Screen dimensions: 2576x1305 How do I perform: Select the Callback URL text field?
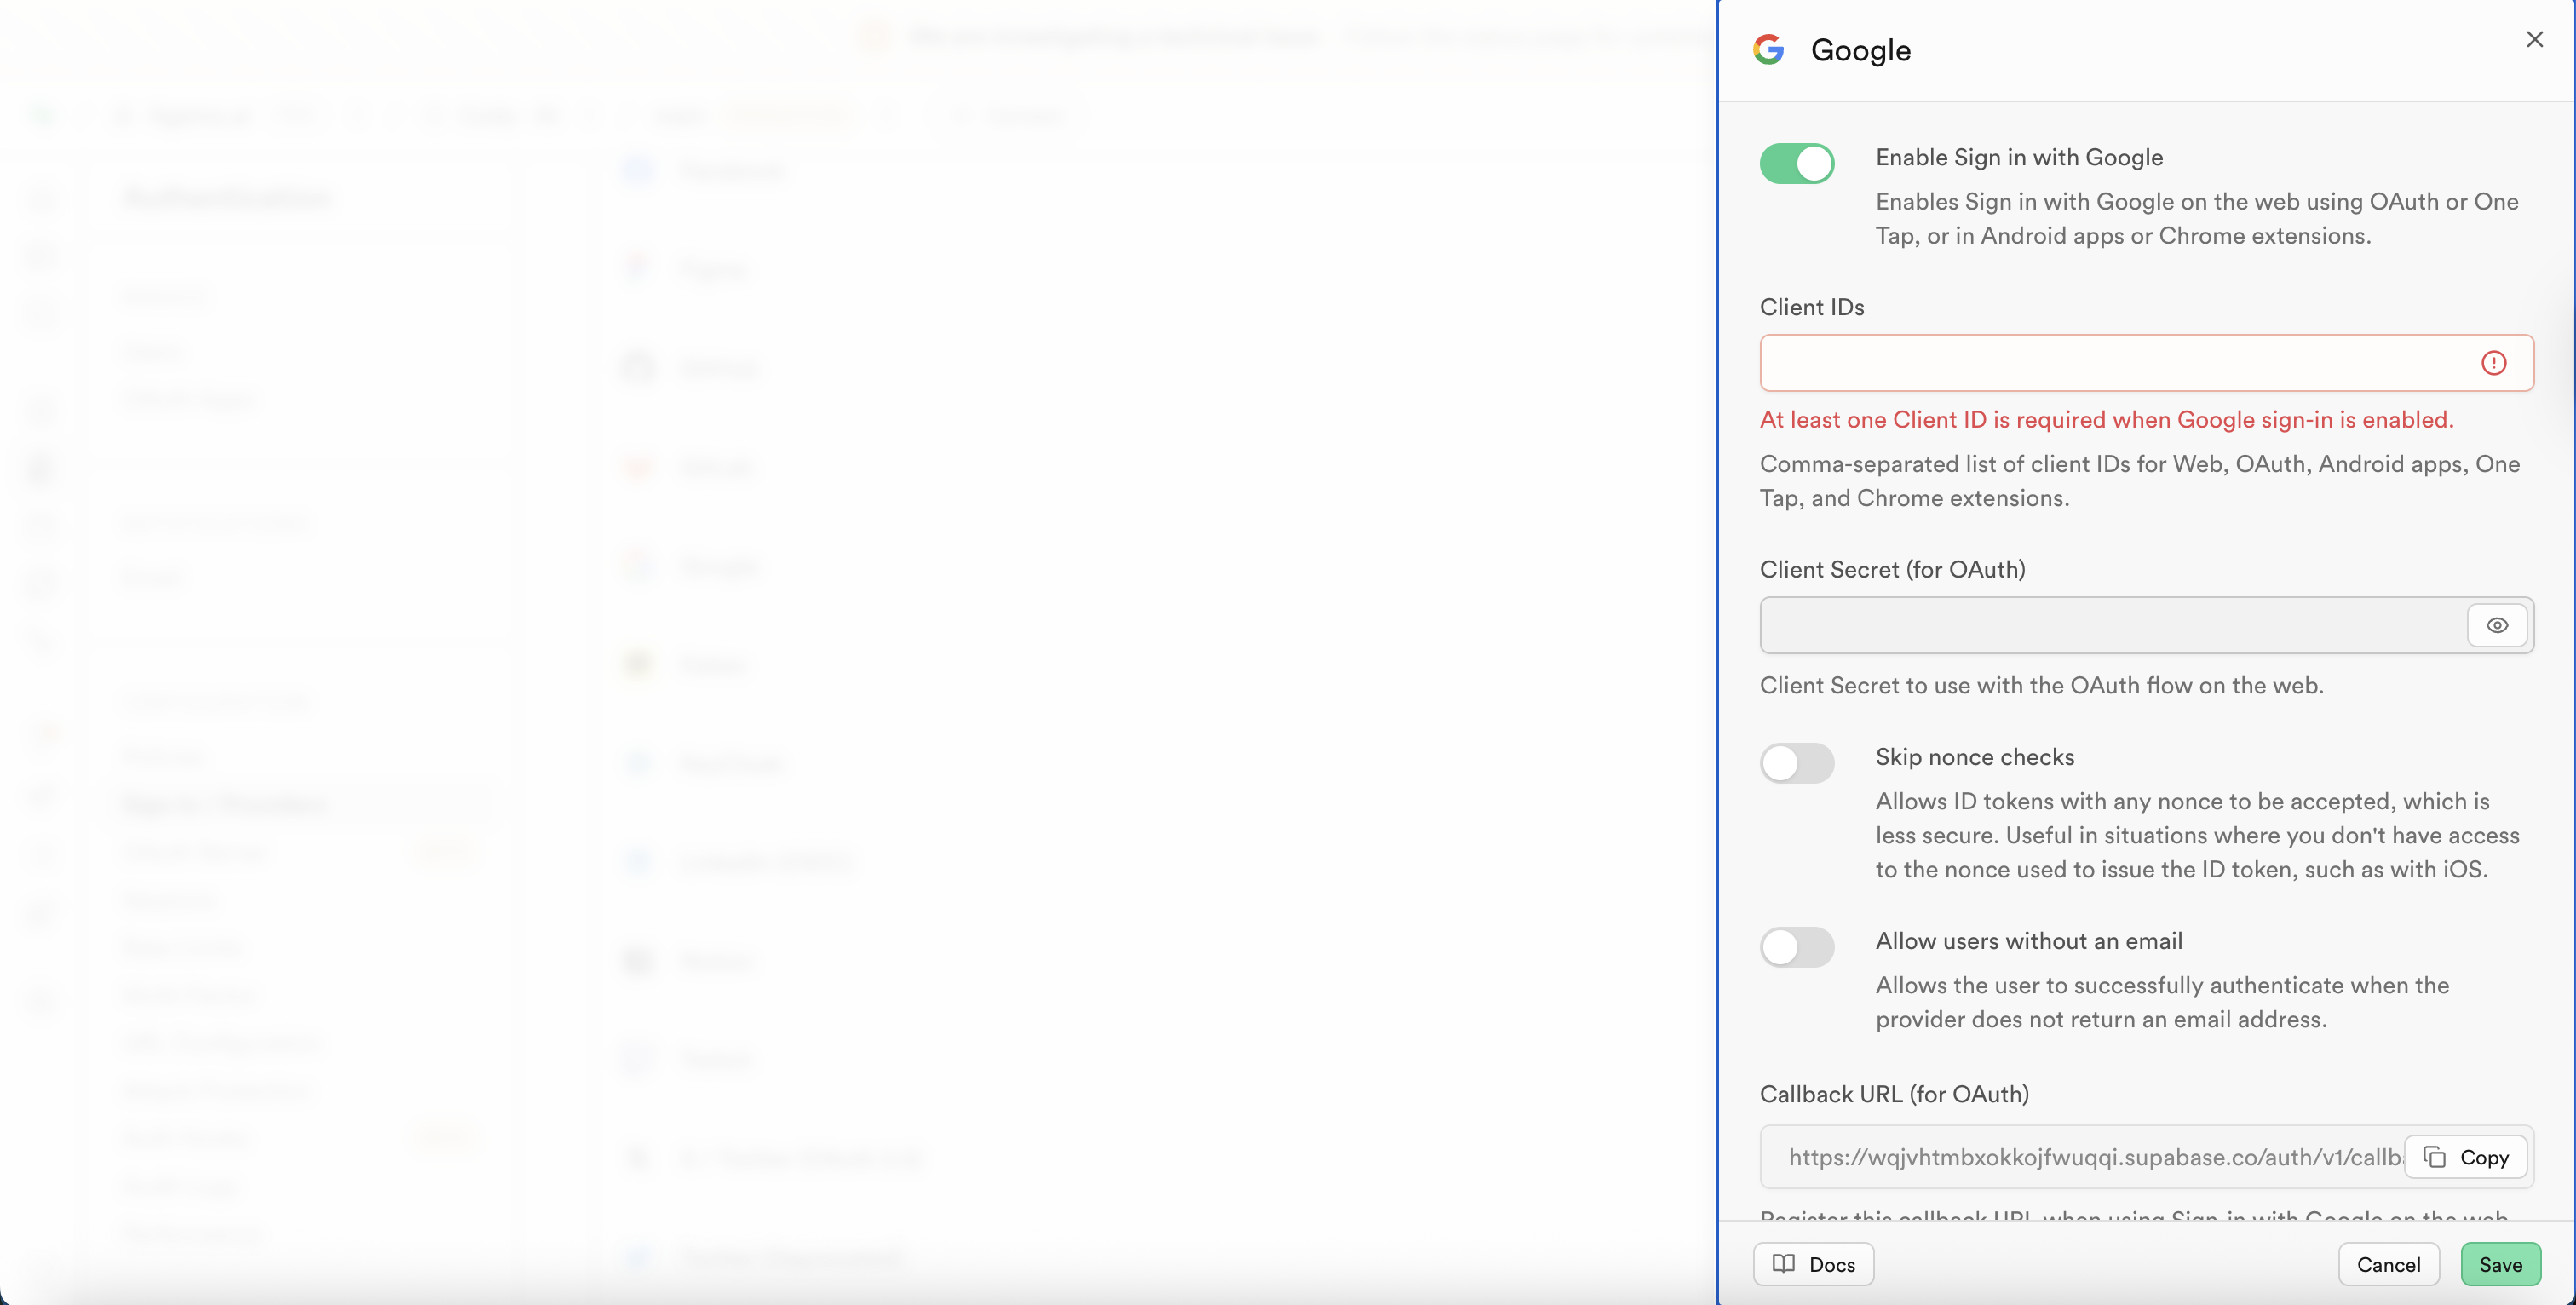pos(2090,1157)
